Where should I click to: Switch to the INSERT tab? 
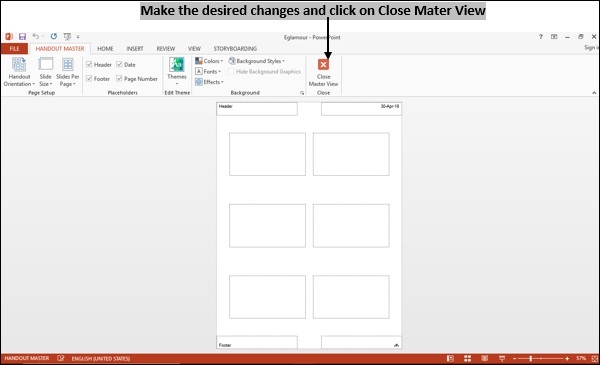pyautogui.click(x=135, y=49)
